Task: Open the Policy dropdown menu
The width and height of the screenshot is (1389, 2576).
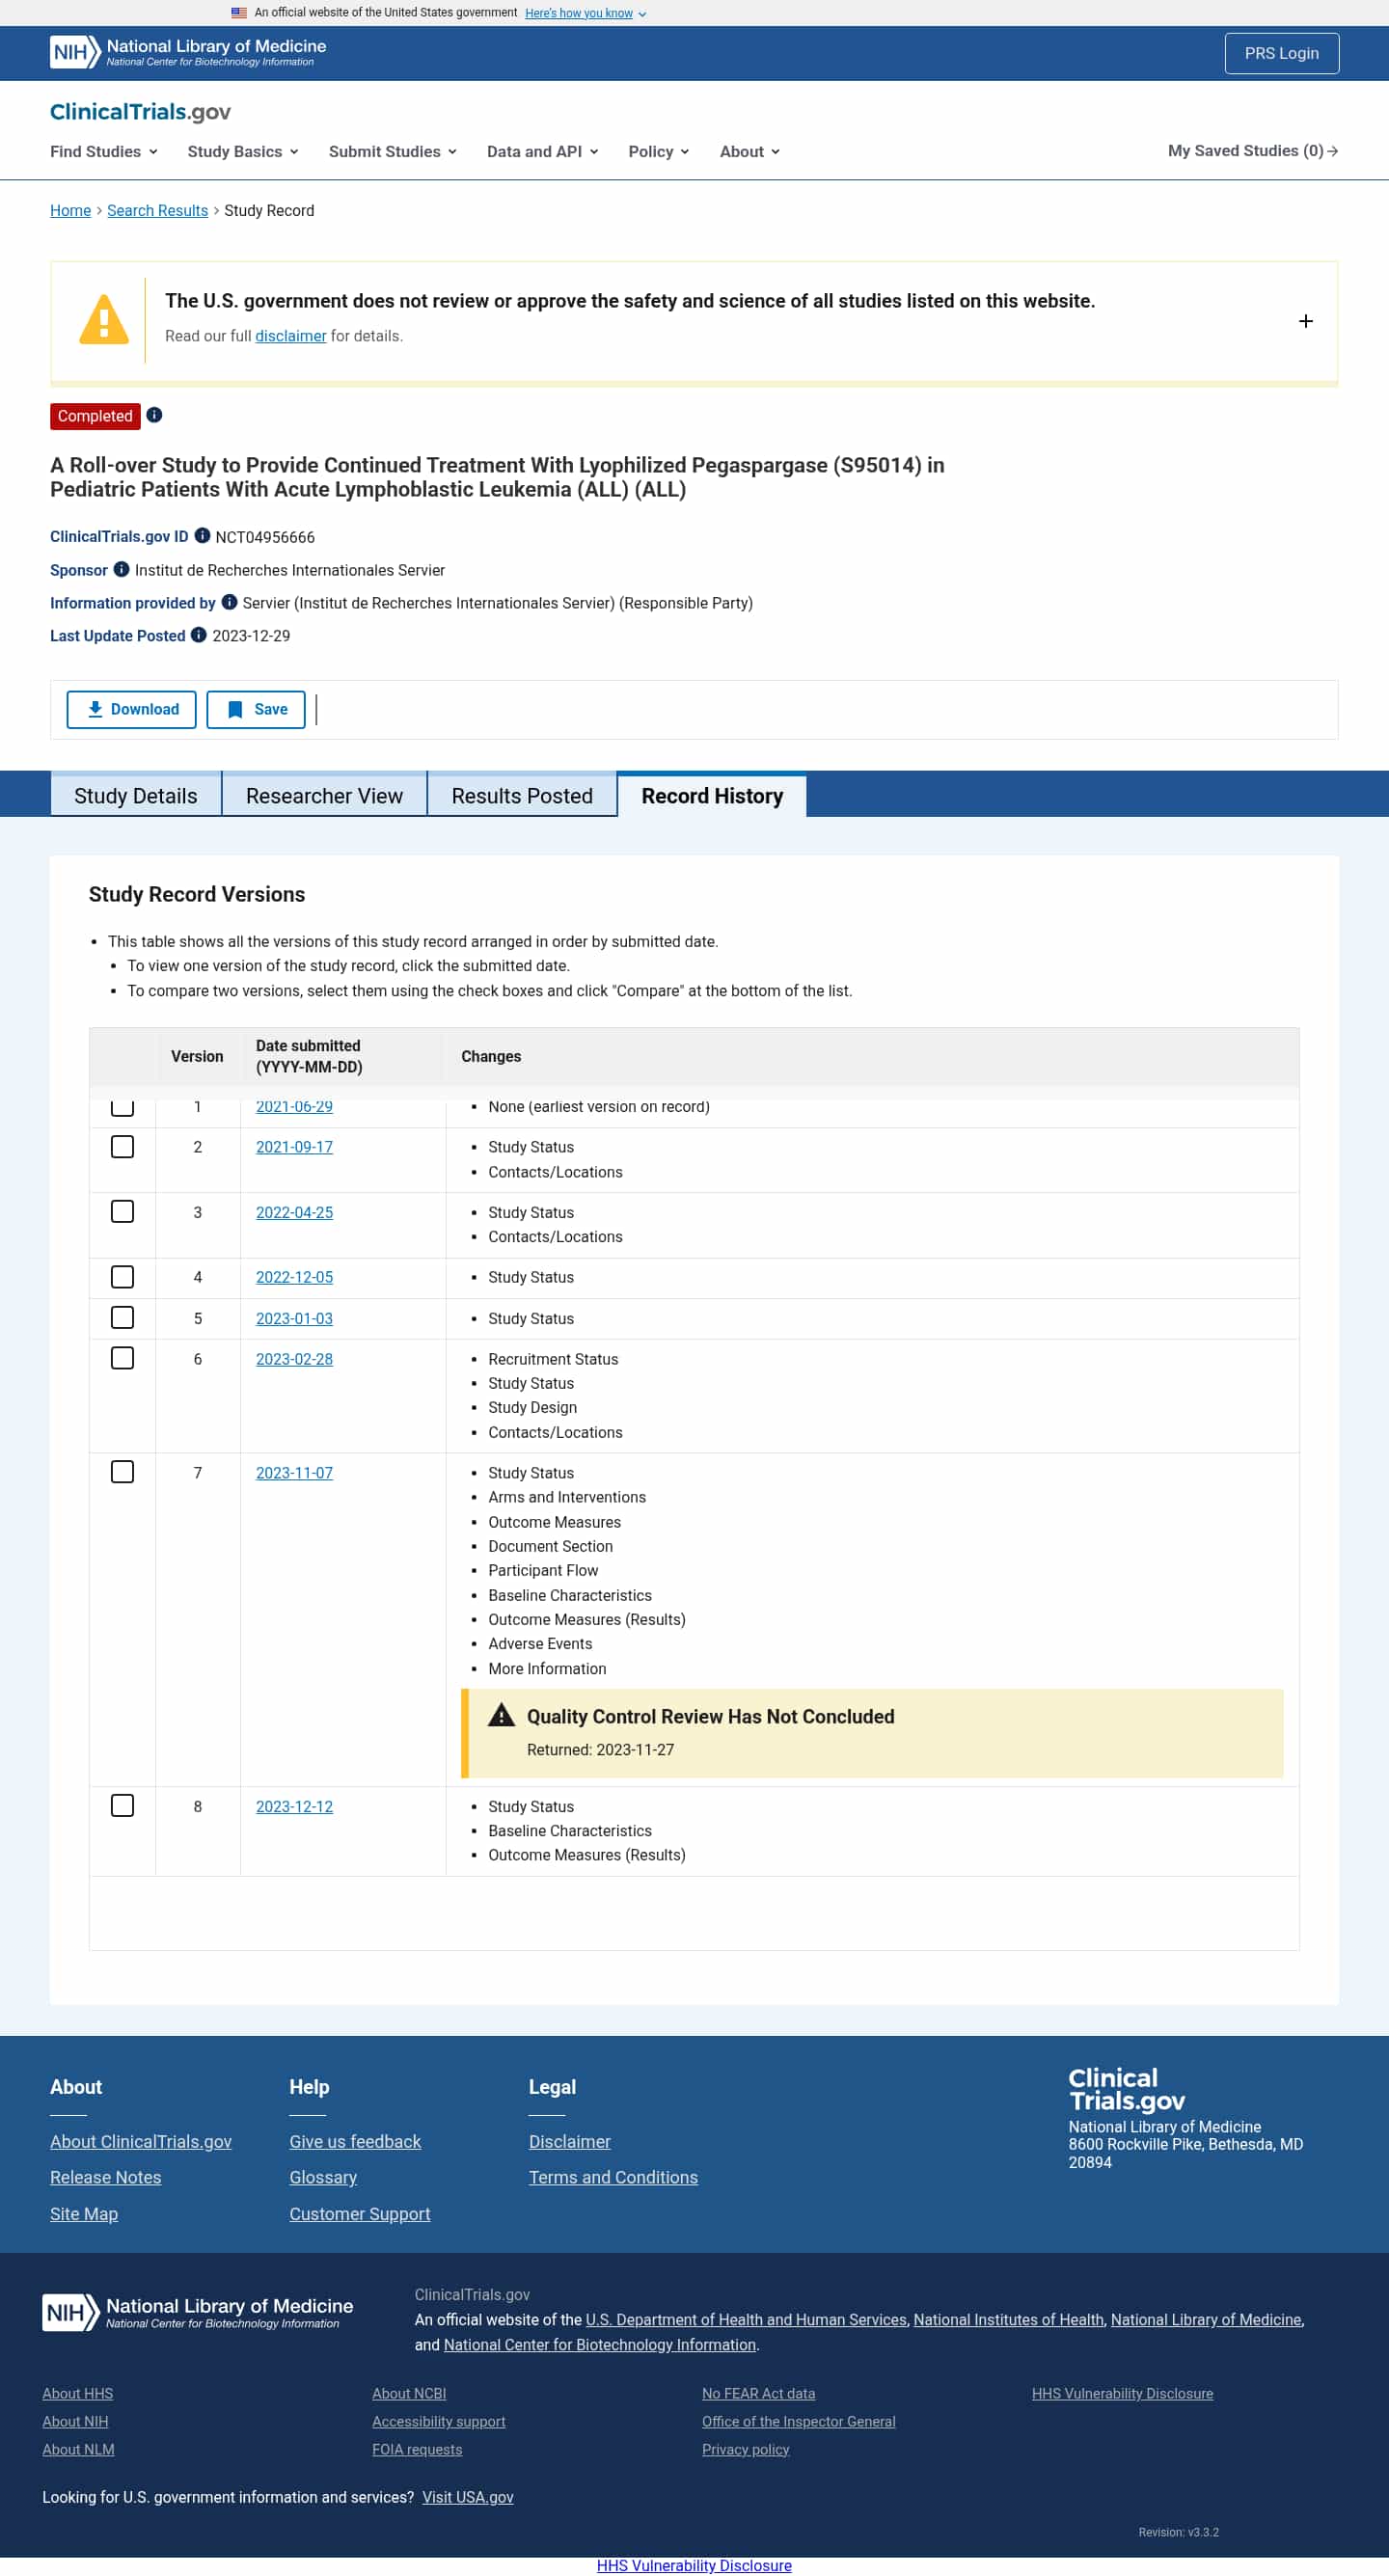Action: coord(658,152)
